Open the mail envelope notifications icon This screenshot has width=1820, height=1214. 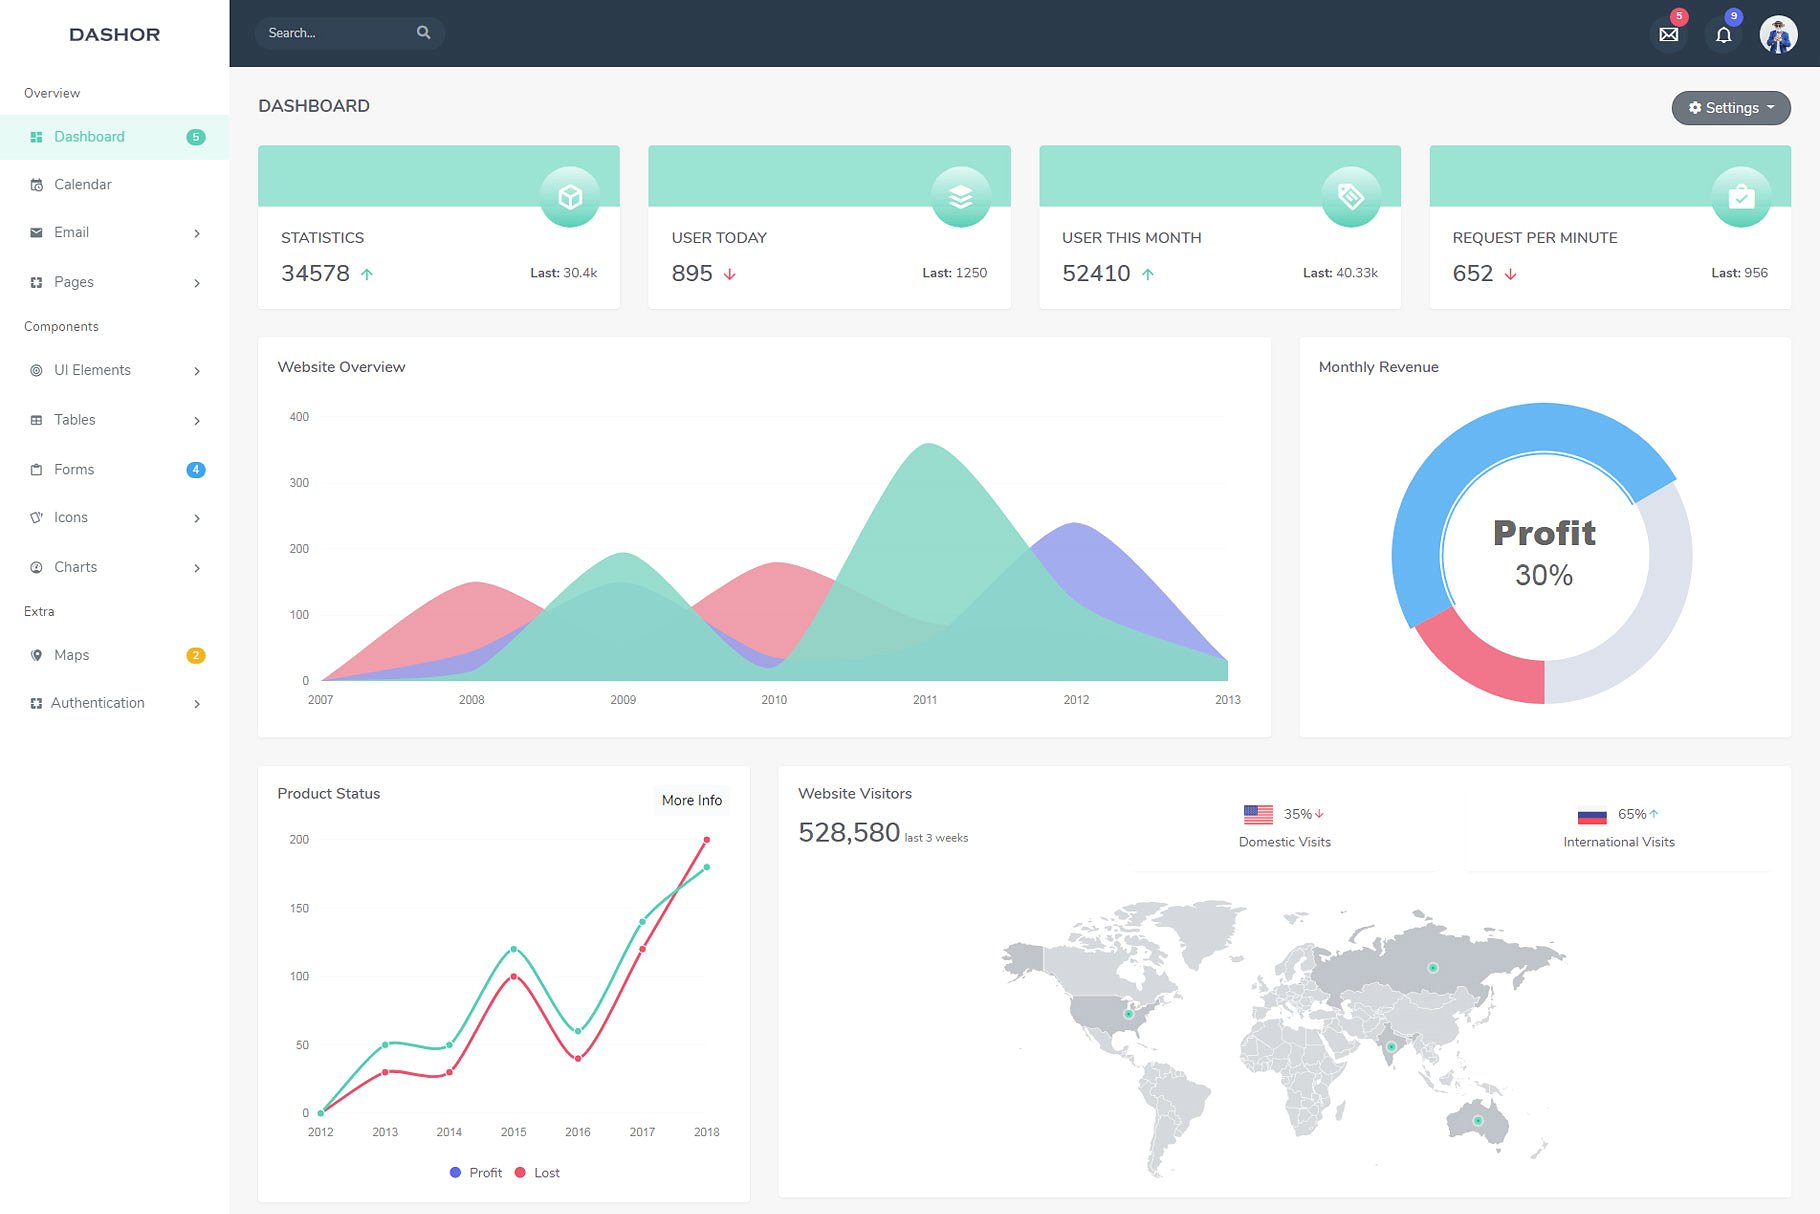(x=1668, y=35)
